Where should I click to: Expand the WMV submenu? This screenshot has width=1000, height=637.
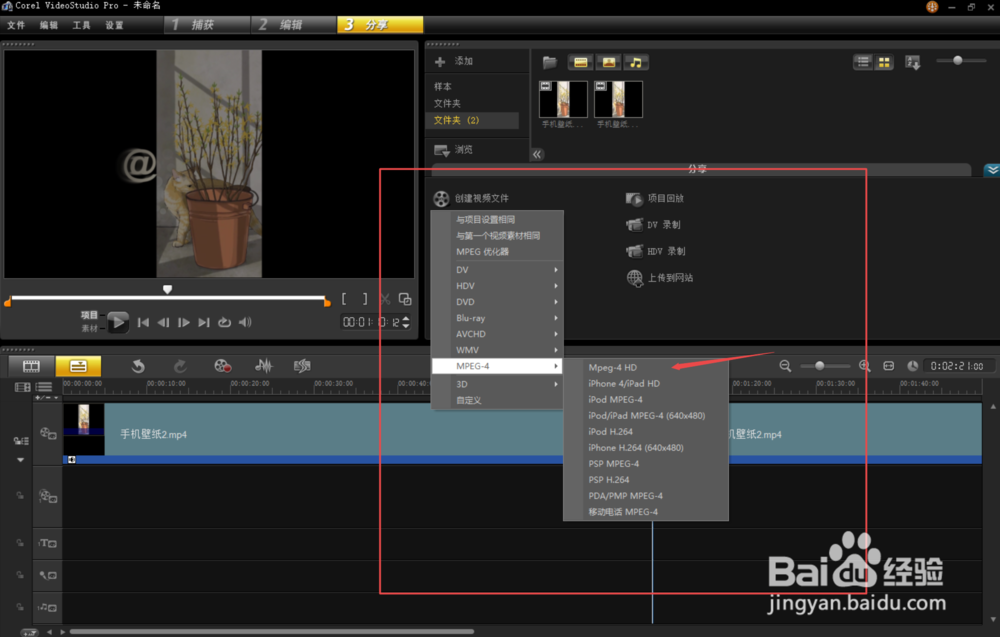coord(497,349)
